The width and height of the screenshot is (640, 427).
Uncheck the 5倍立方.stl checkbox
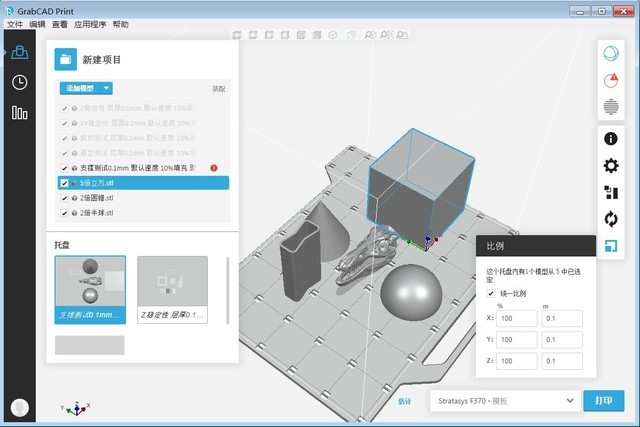(x=64, y=183)
